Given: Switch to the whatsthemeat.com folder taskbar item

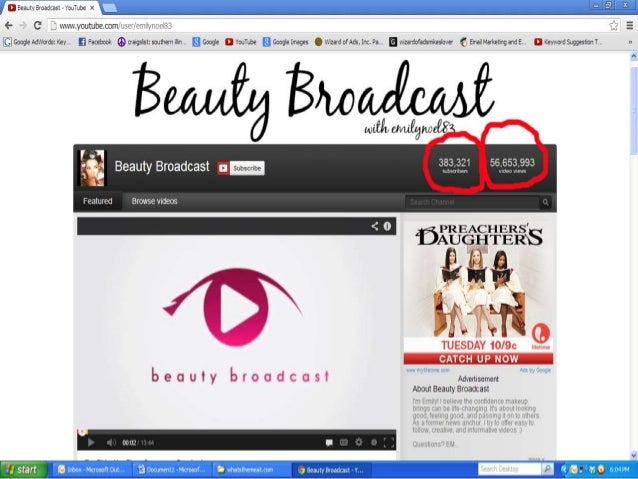Looking at the screenshot, I should coord(250,470).
